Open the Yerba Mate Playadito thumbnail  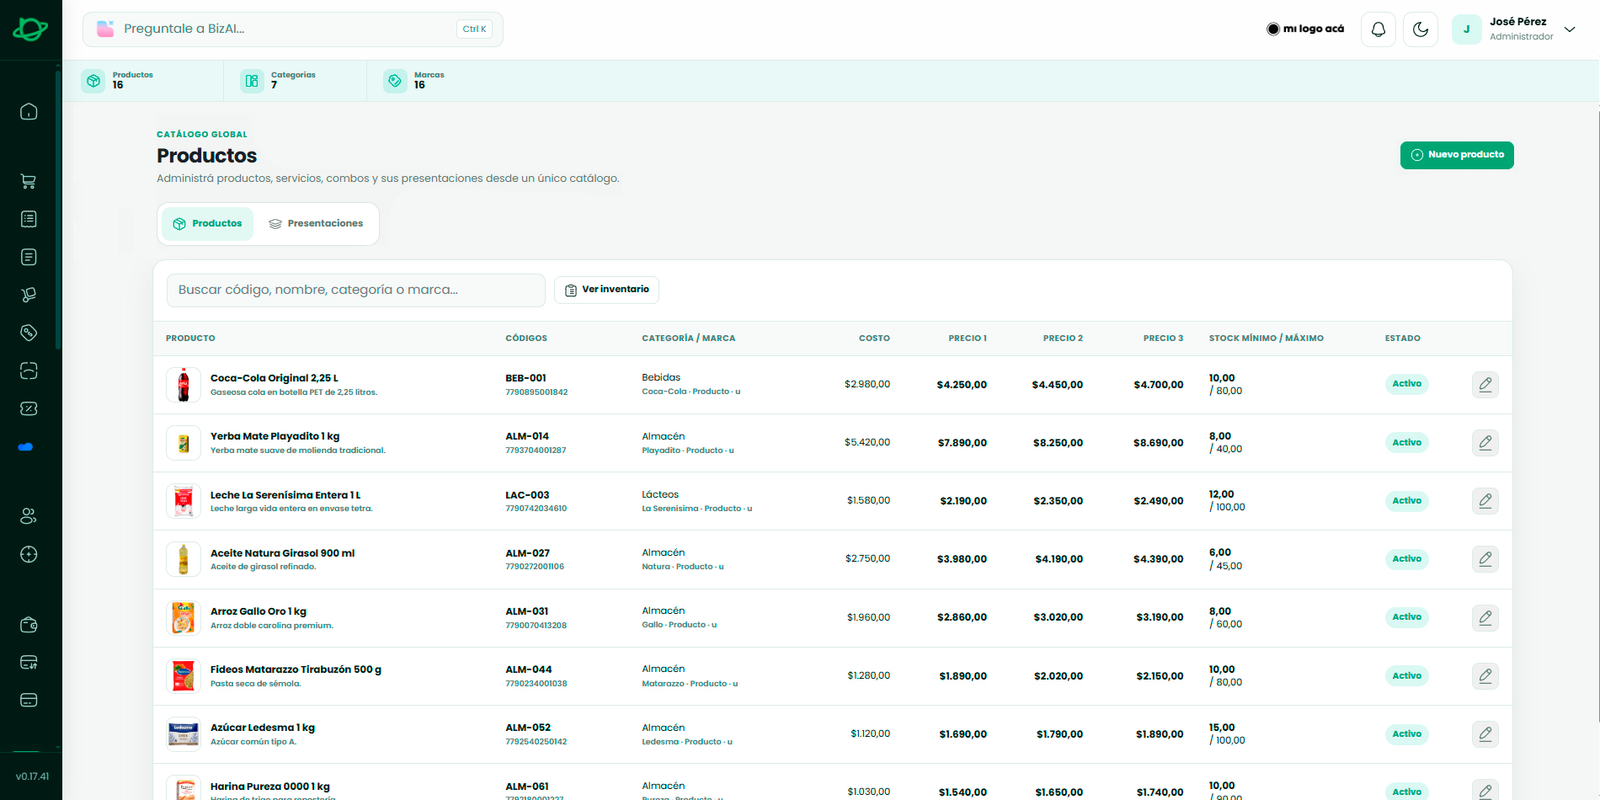[183, 443]
